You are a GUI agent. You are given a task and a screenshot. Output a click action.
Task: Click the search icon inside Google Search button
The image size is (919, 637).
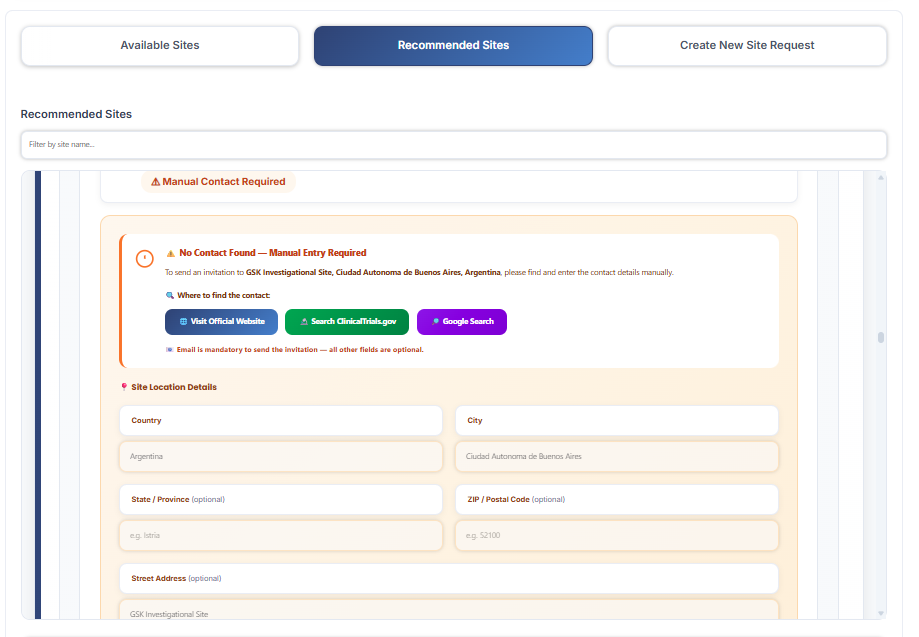click(x=434, y=321)
